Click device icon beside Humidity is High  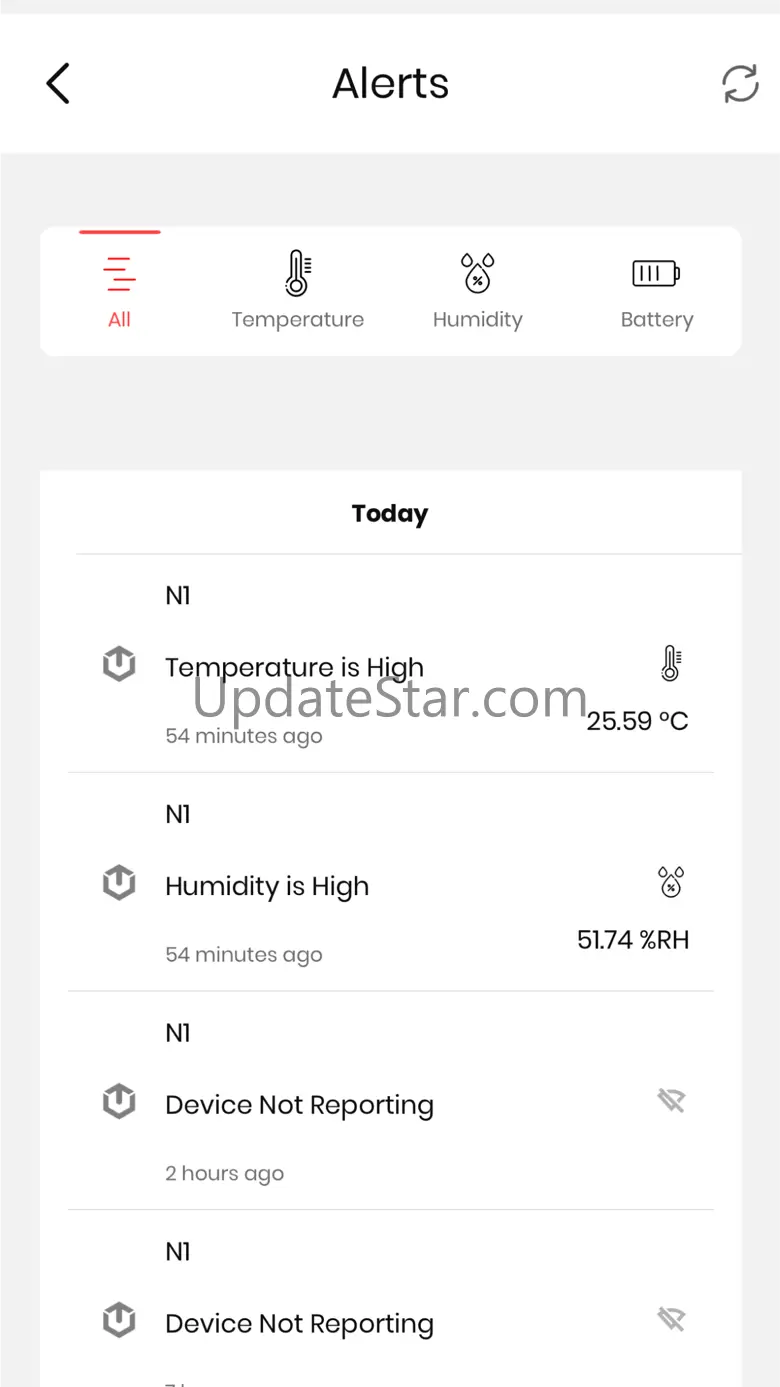point(119,883)
